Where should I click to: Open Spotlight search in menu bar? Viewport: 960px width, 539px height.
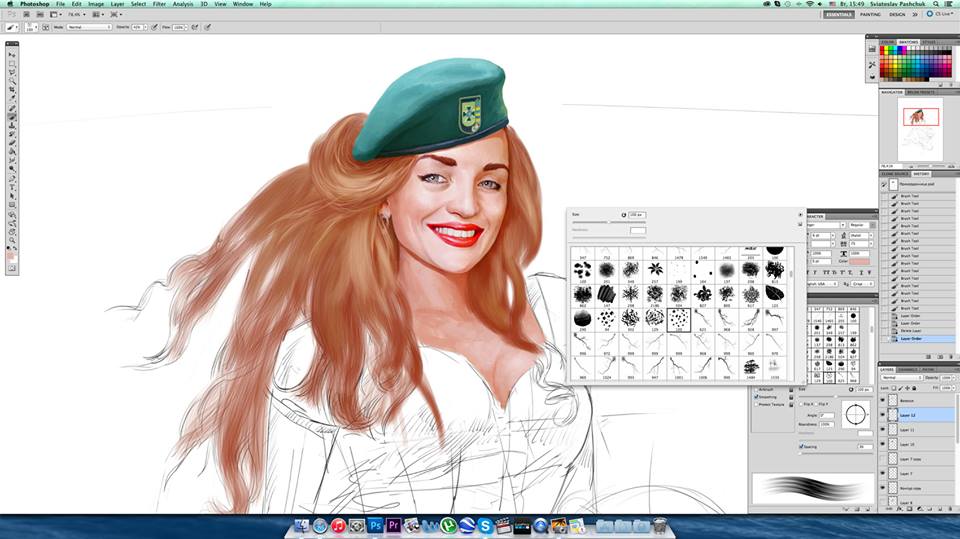[x=936, y=4]
